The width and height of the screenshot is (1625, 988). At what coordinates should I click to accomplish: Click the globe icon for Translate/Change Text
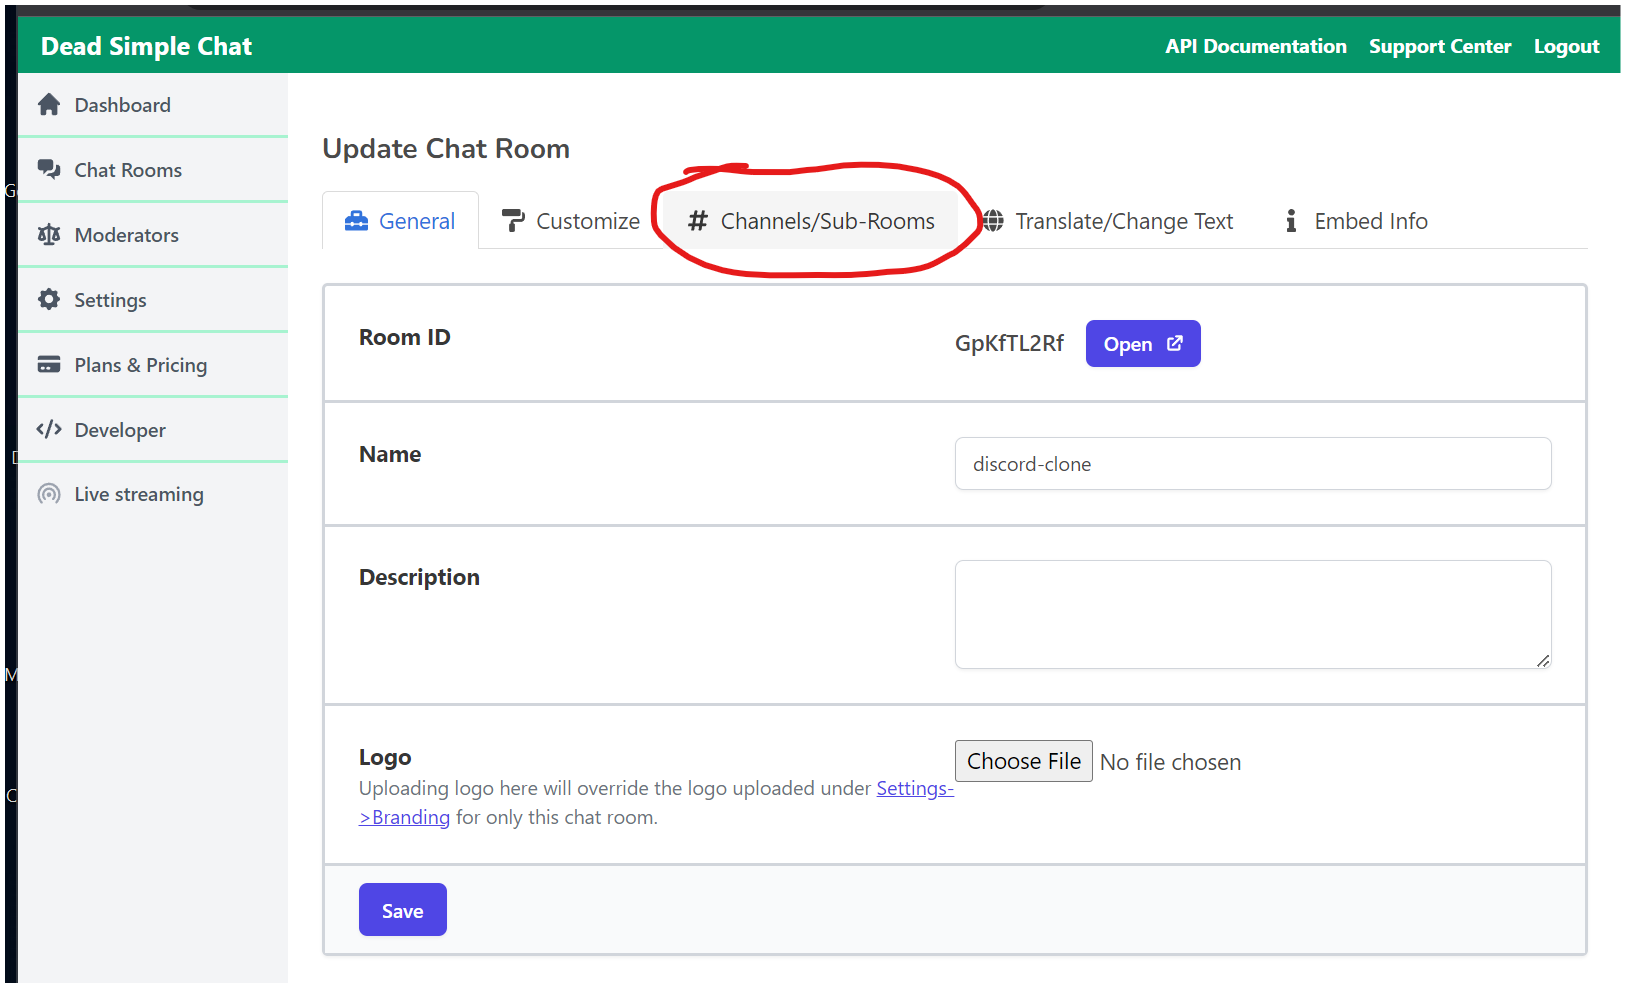coord(993,221)
